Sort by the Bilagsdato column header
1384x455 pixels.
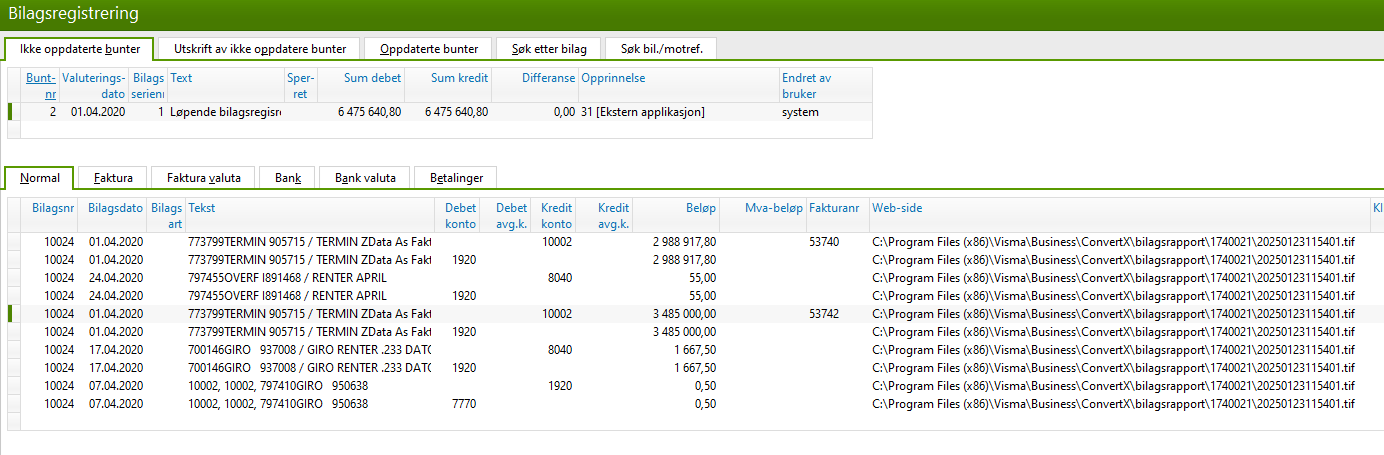point(115,208)
